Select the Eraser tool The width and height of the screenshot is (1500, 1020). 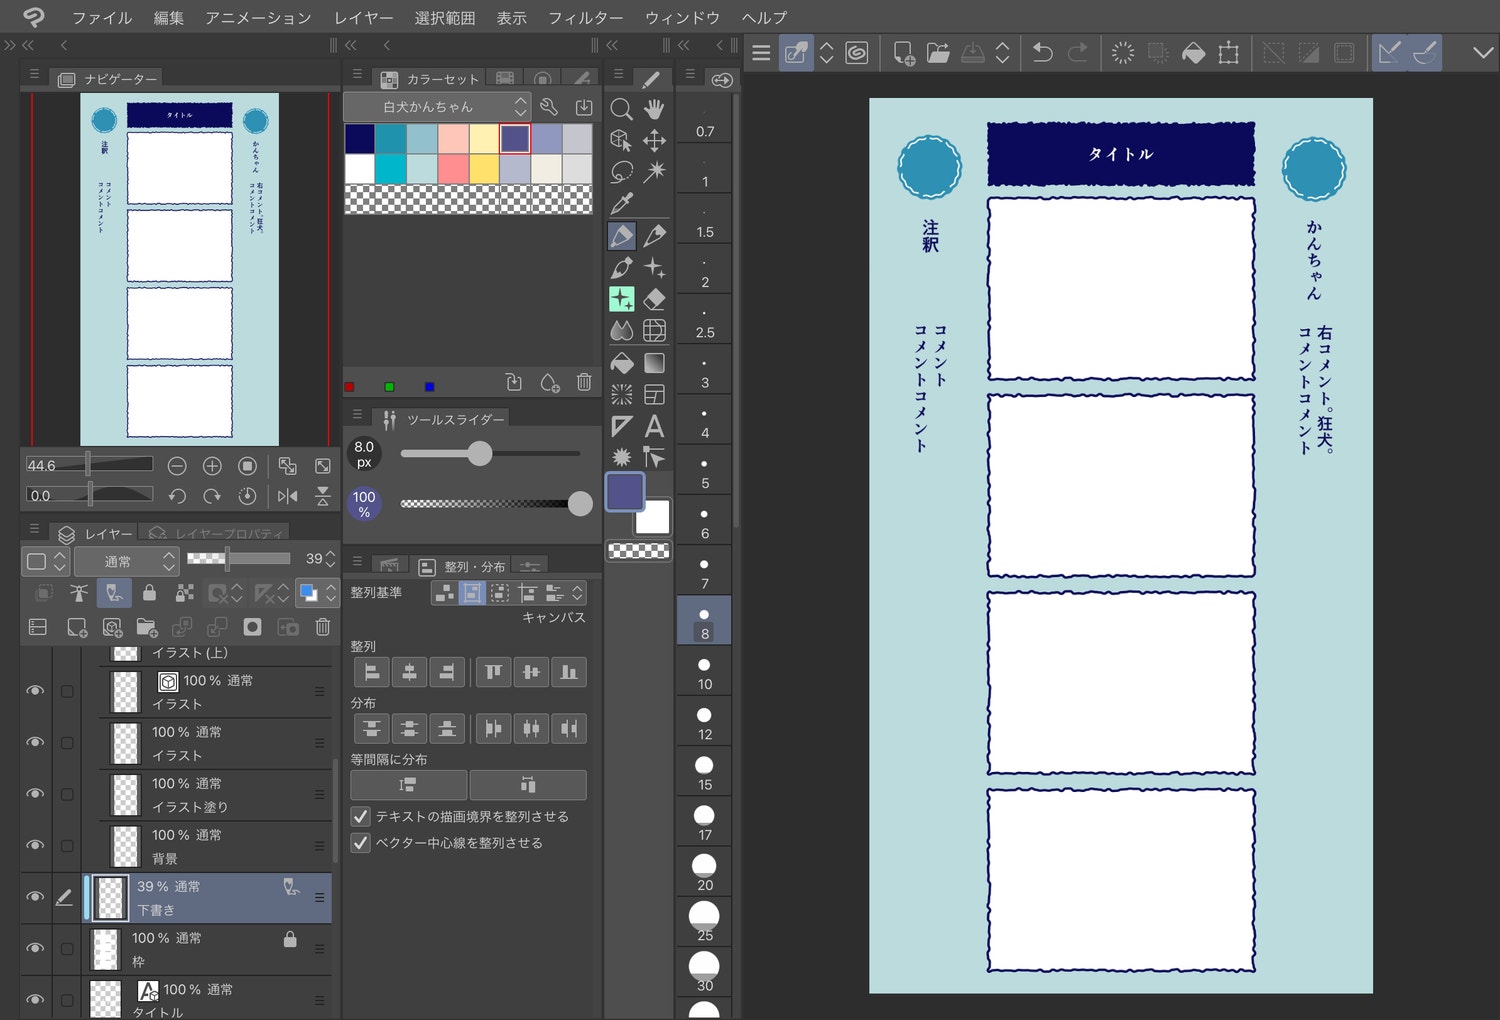coord(654,299)
